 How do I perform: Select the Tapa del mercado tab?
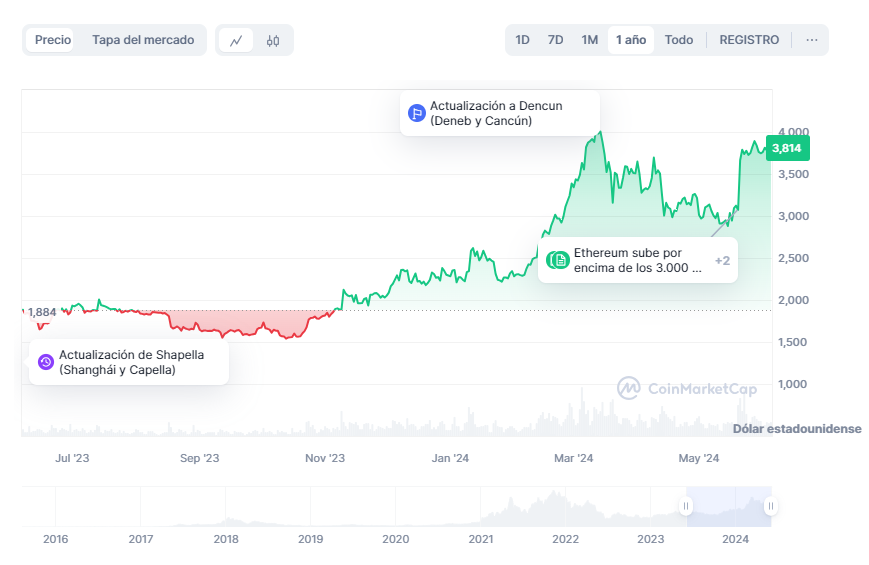pos(143,40)
